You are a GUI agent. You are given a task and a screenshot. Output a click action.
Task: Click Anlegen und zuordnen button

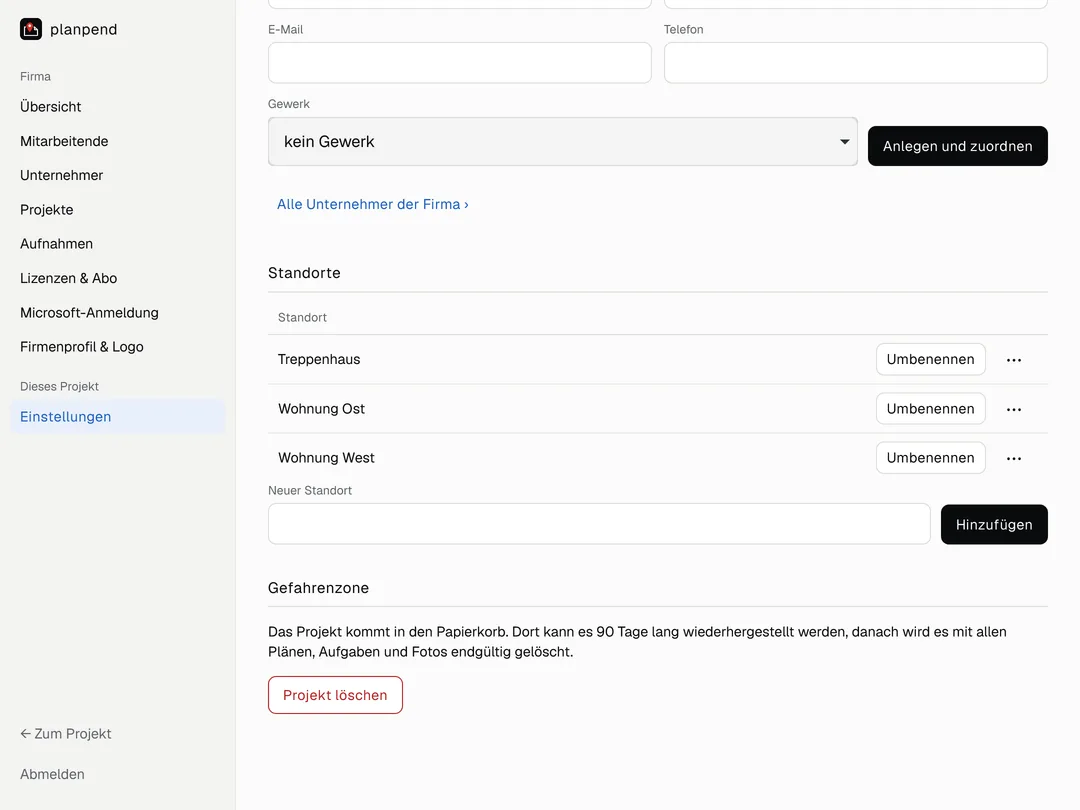tap(957, 146)
